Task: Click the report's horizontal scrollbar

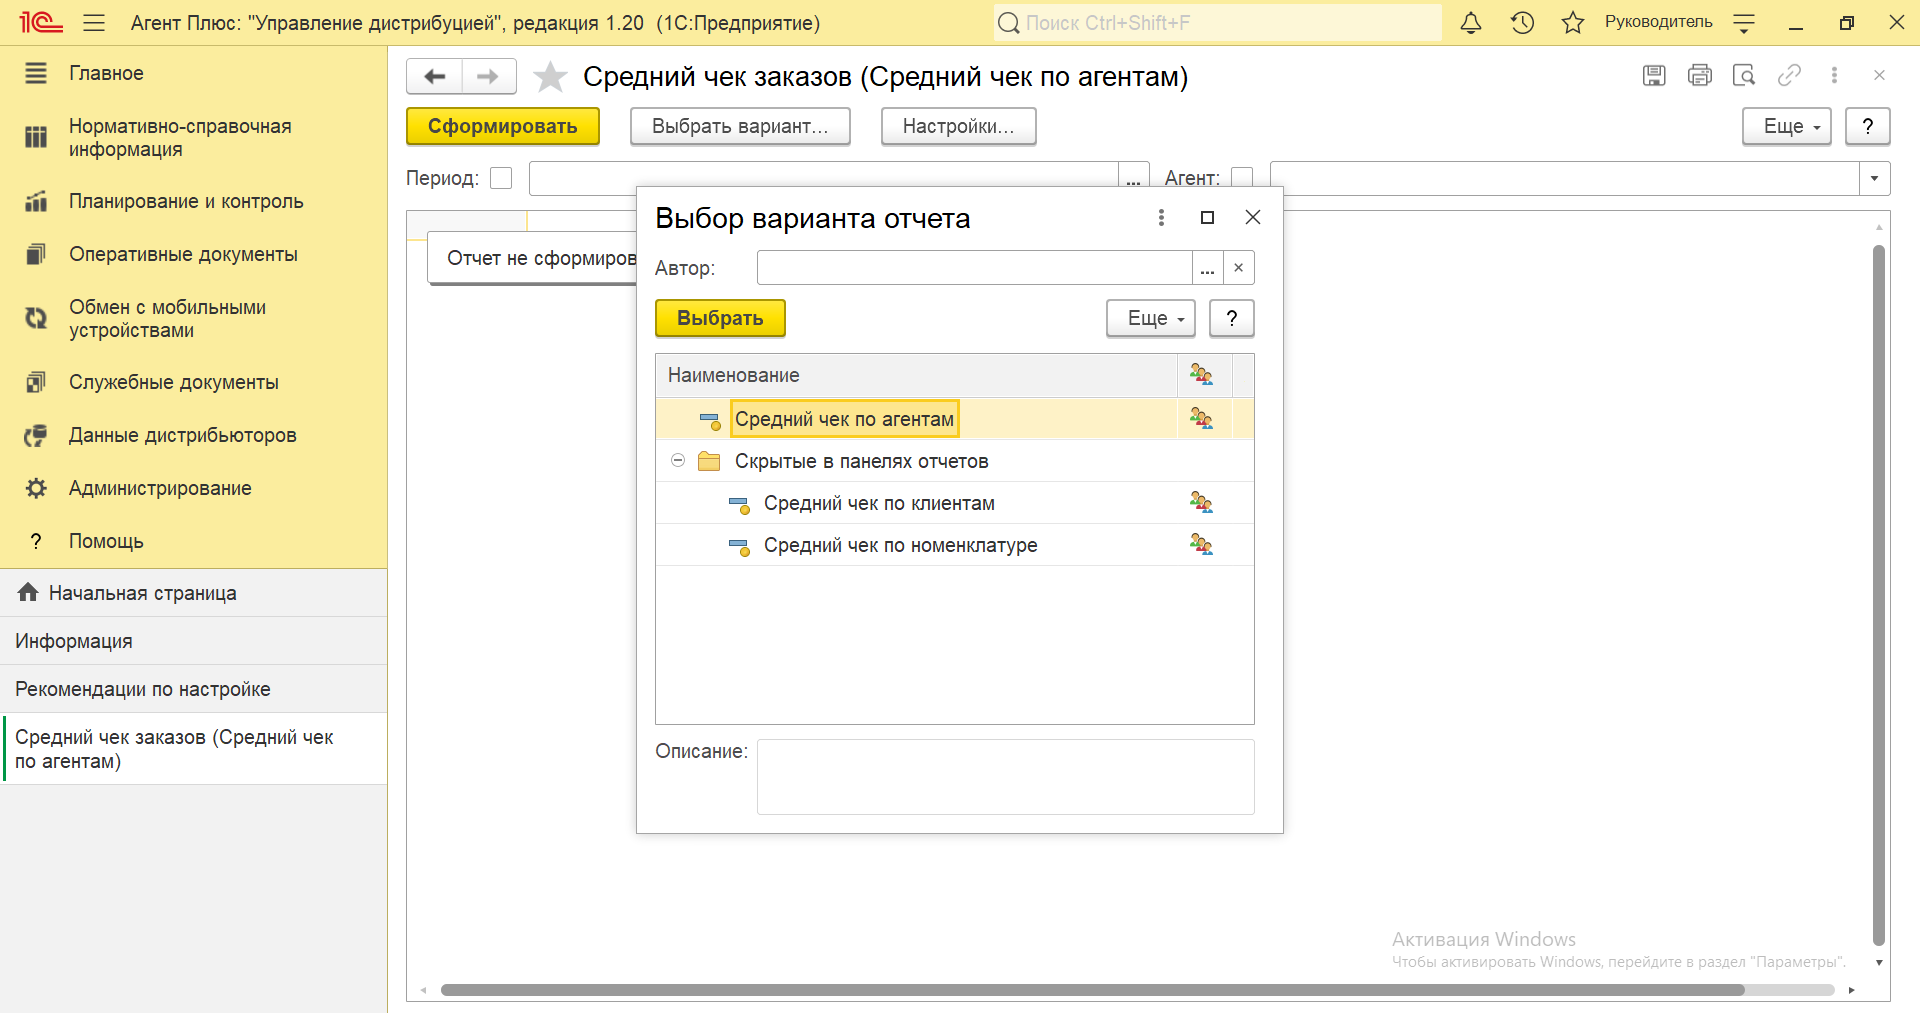Action: click(1092, 990)
